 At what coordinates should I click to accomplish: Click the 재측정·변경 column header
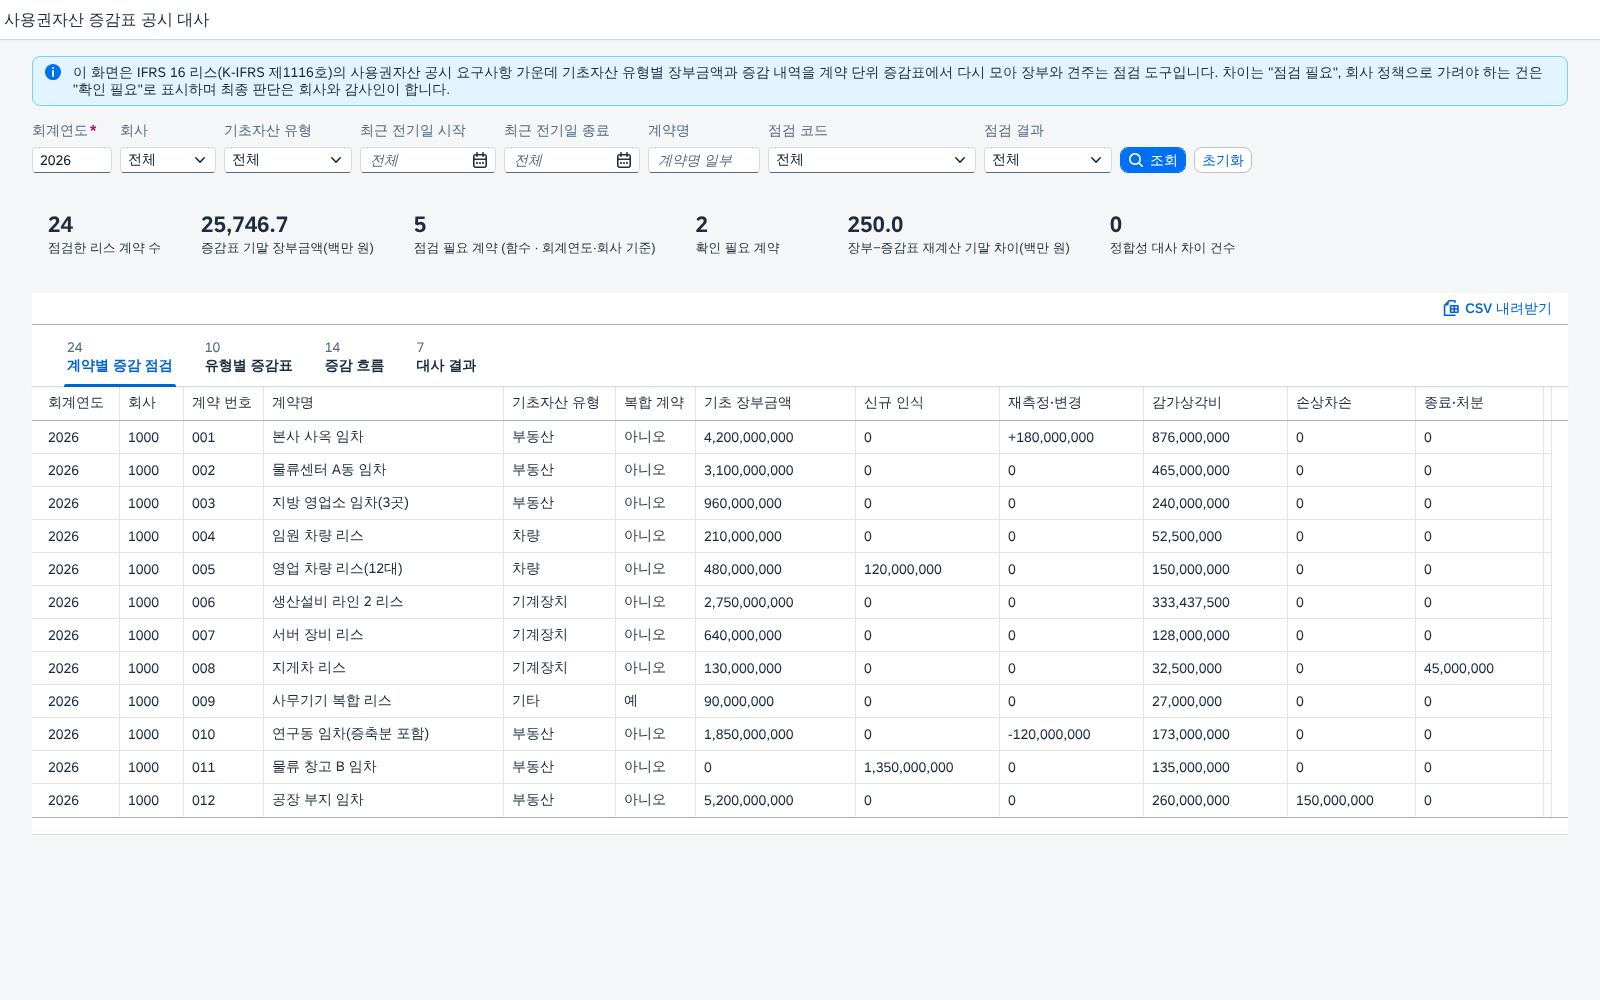1071,403
